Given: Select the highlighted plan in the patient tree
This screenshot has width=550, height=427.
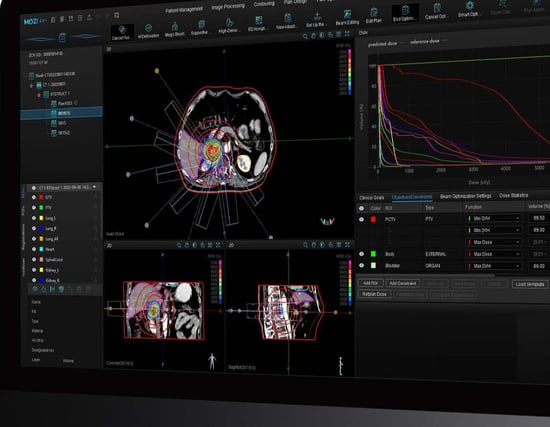Looking at the screenshot, I should [x=62, y=113].
